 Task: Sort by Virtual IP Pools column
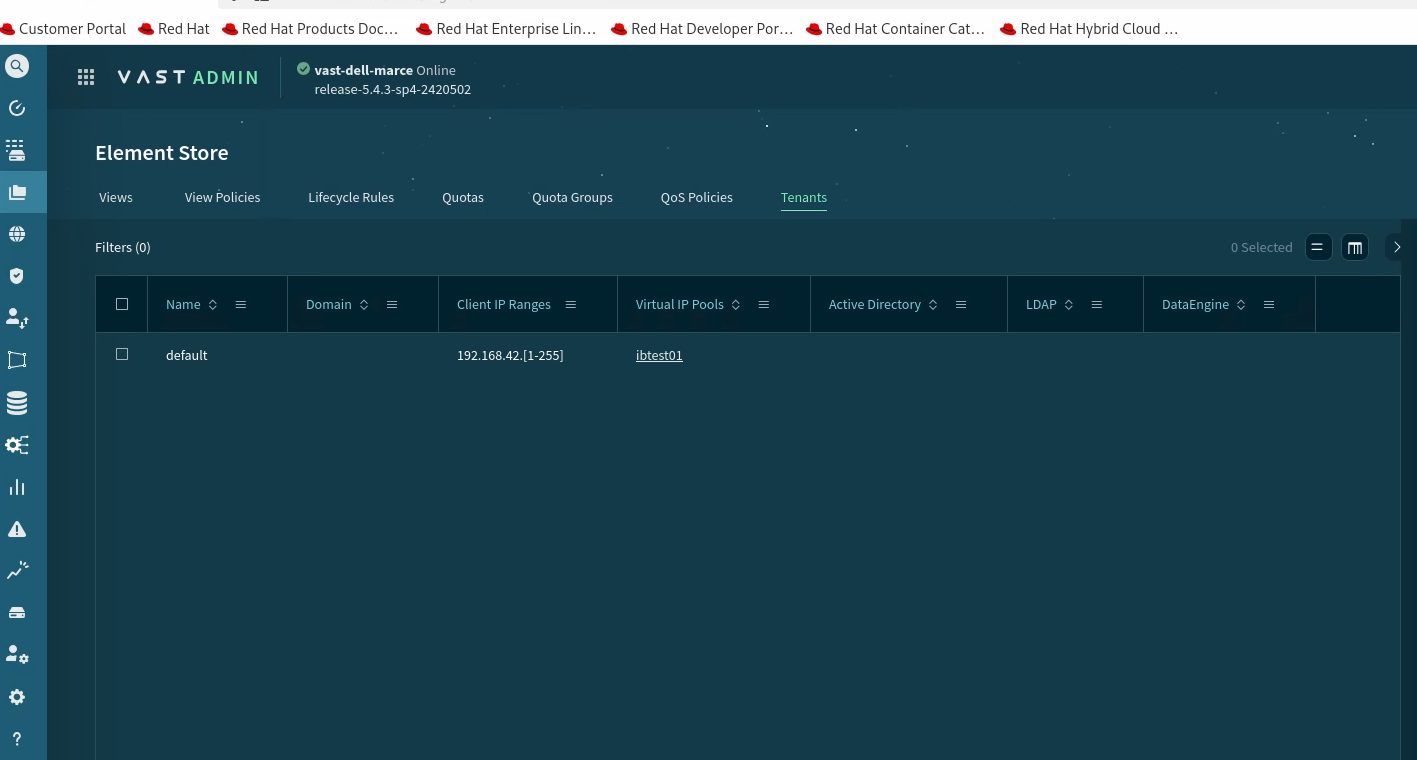tap(736, 305)
